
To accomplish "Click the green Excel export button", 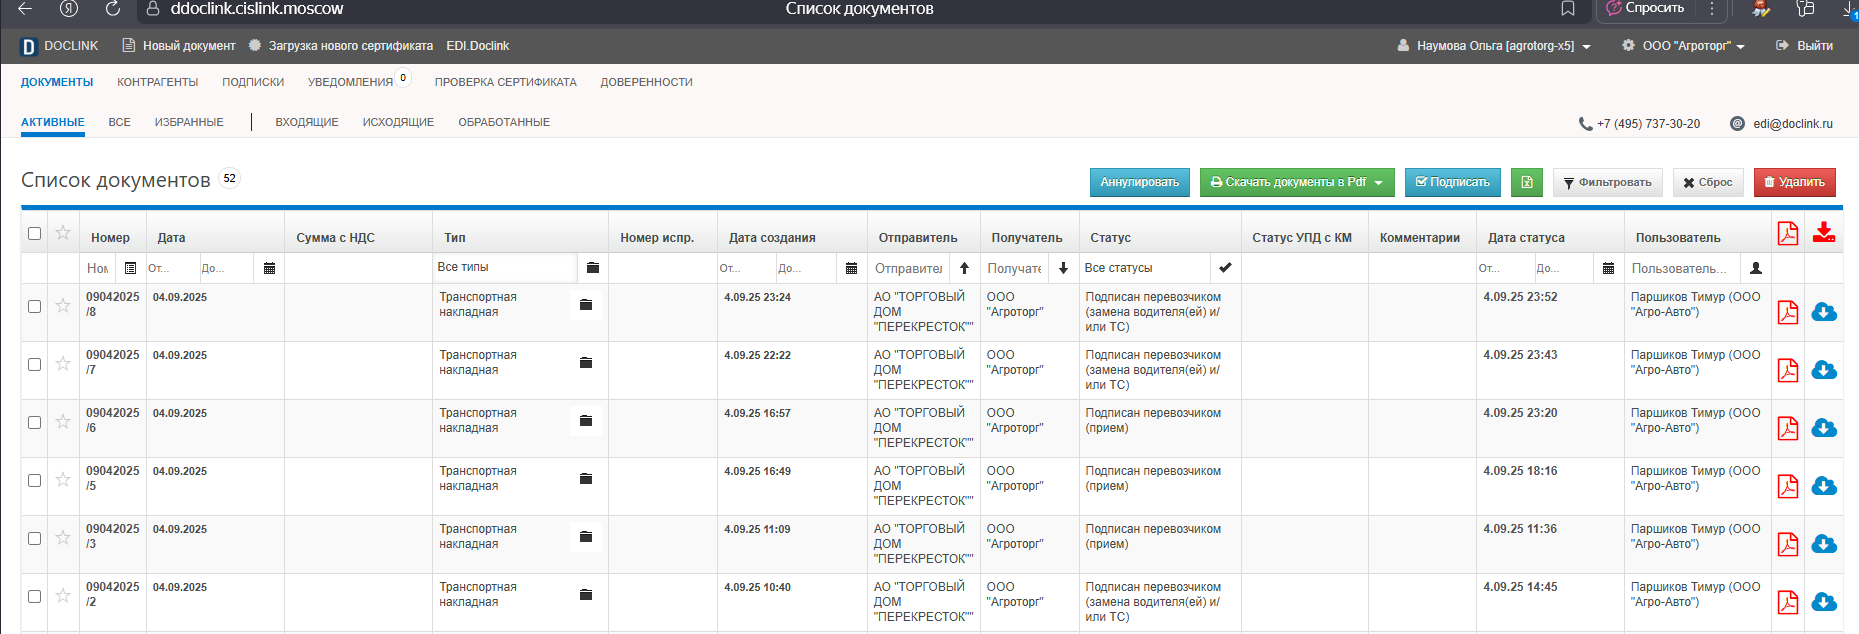I will click(x=1527, y=182).
